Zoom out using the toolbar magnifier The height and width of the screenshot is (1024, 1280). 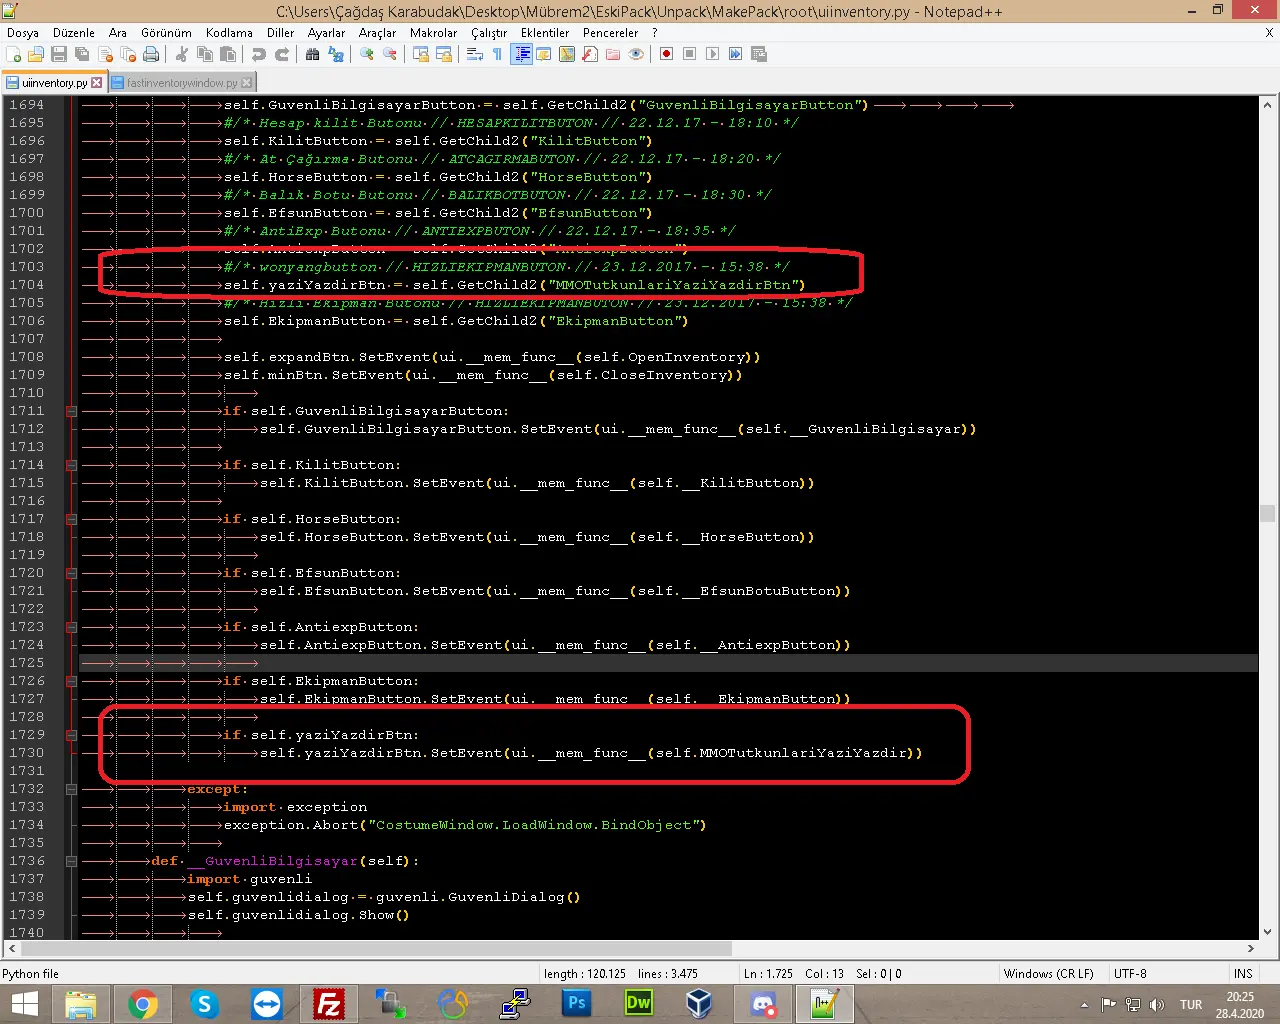tap(390, 54)
